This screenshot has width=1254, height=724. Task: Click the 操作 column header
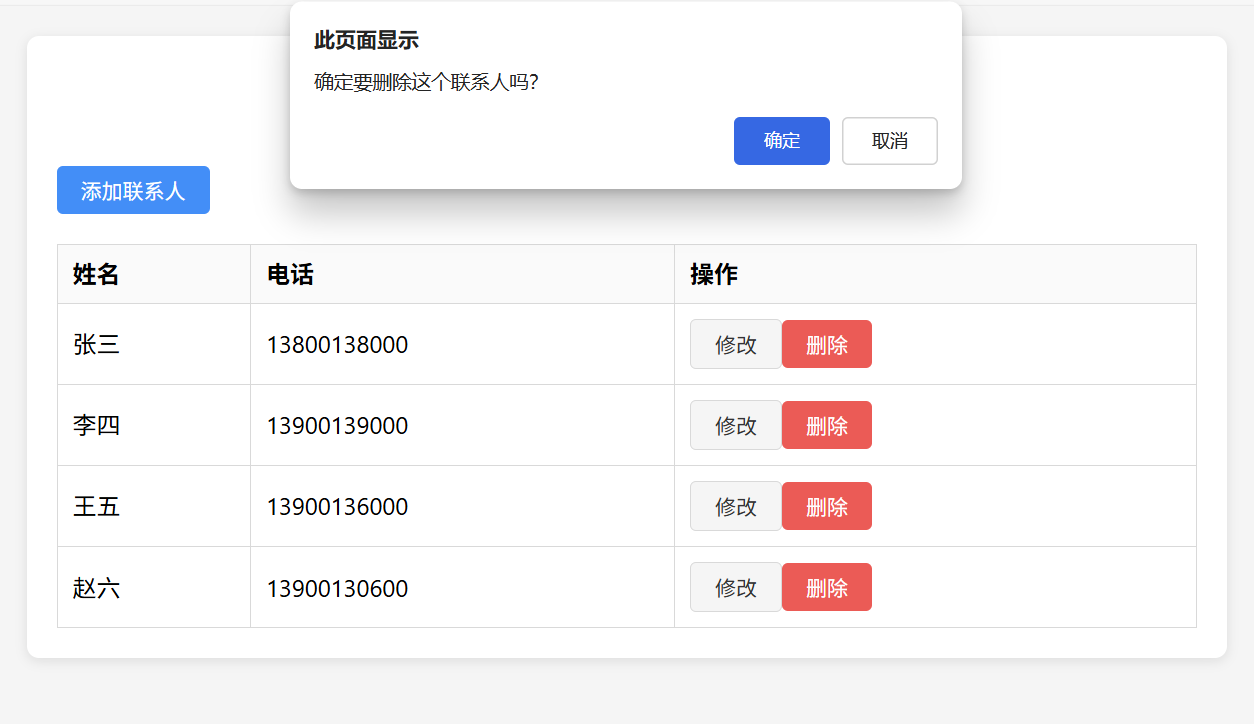935,274
